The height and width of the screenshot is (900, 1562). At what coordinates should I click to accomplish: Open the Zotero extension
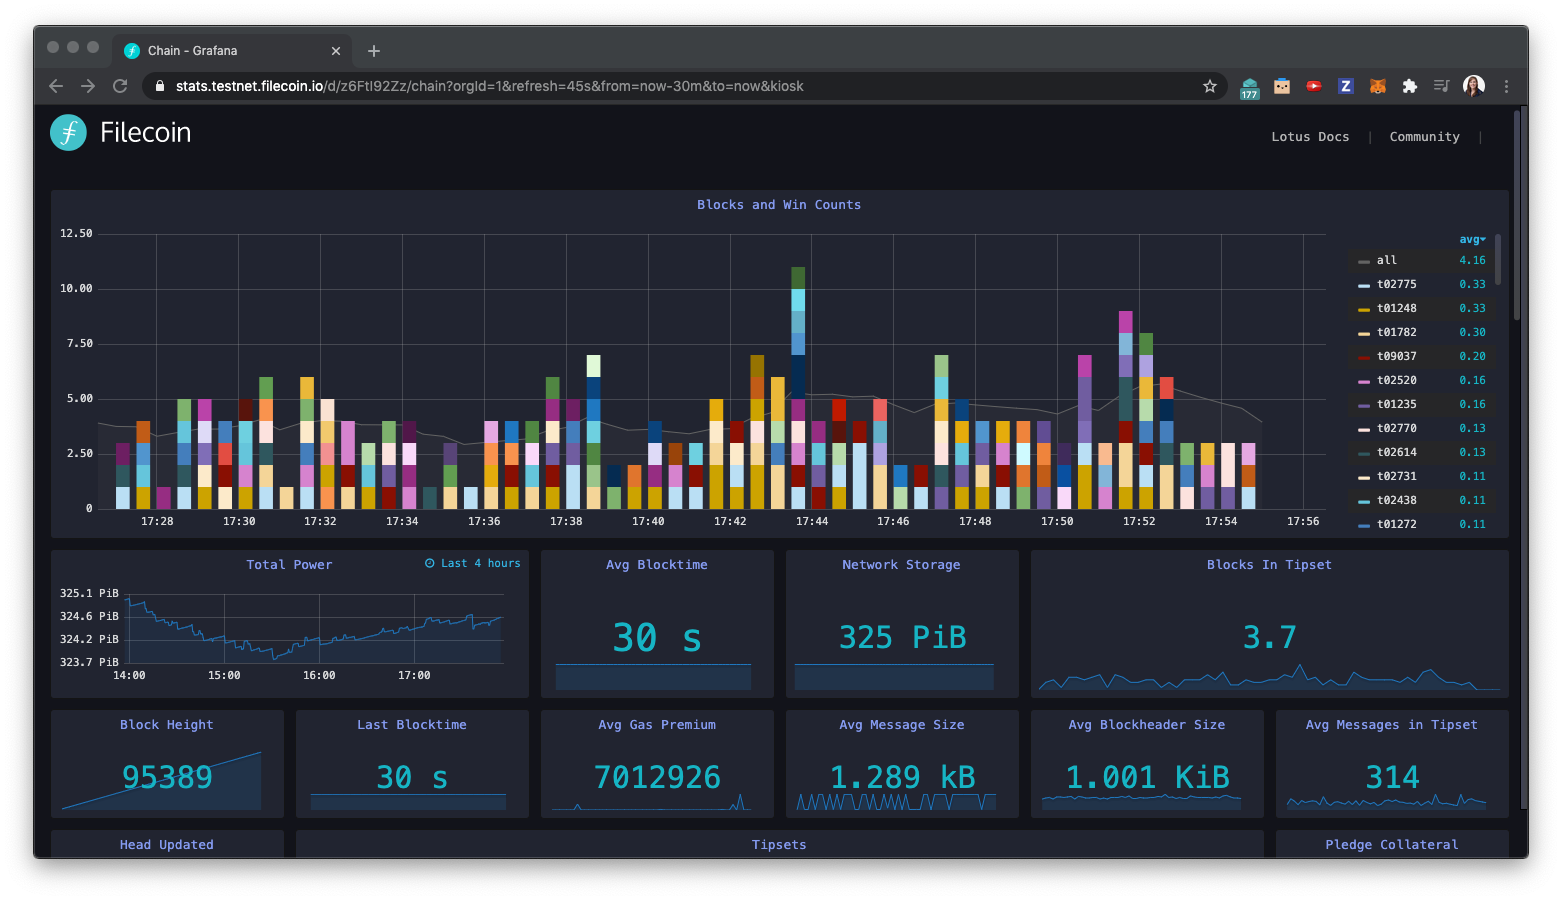pyautogui.click(x=1346, y=86)
